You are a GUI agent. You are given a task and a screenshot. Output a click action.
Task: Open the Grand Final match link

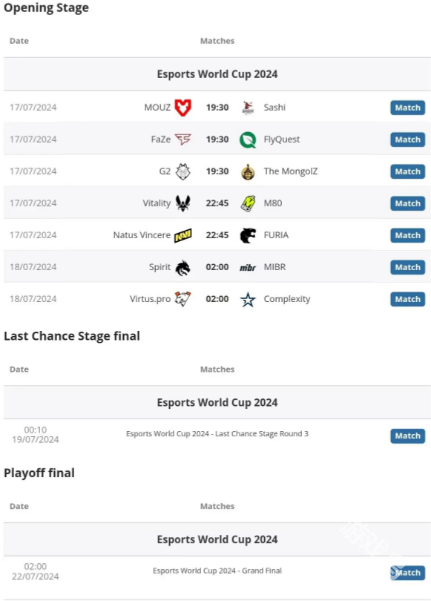[217, 571]
